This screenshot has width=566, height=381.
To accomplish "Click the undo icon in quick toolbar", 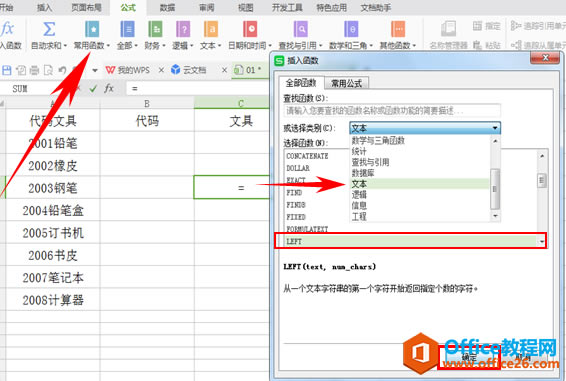I will [62, 70].
